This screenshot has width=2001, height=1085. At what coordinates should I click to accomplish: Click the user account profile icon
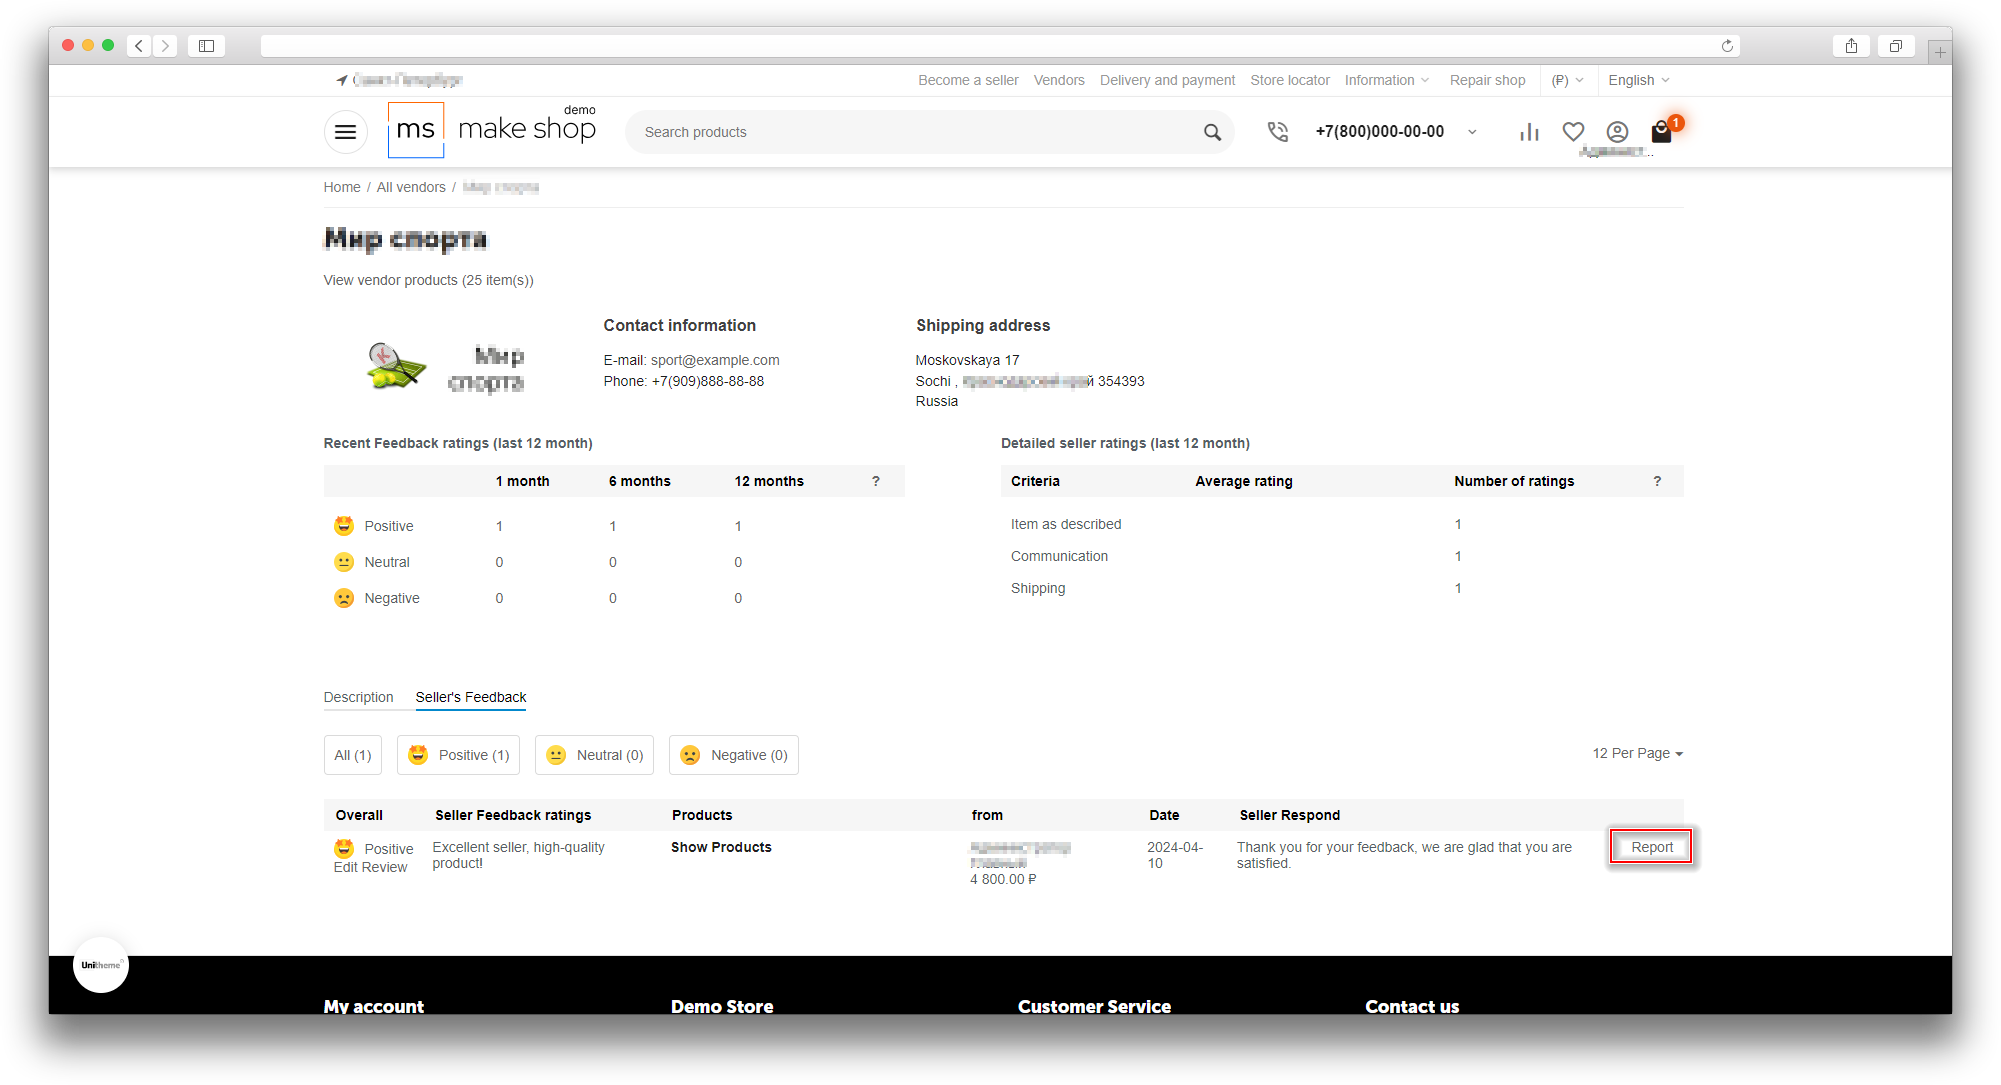click(x=1617, y=132)
